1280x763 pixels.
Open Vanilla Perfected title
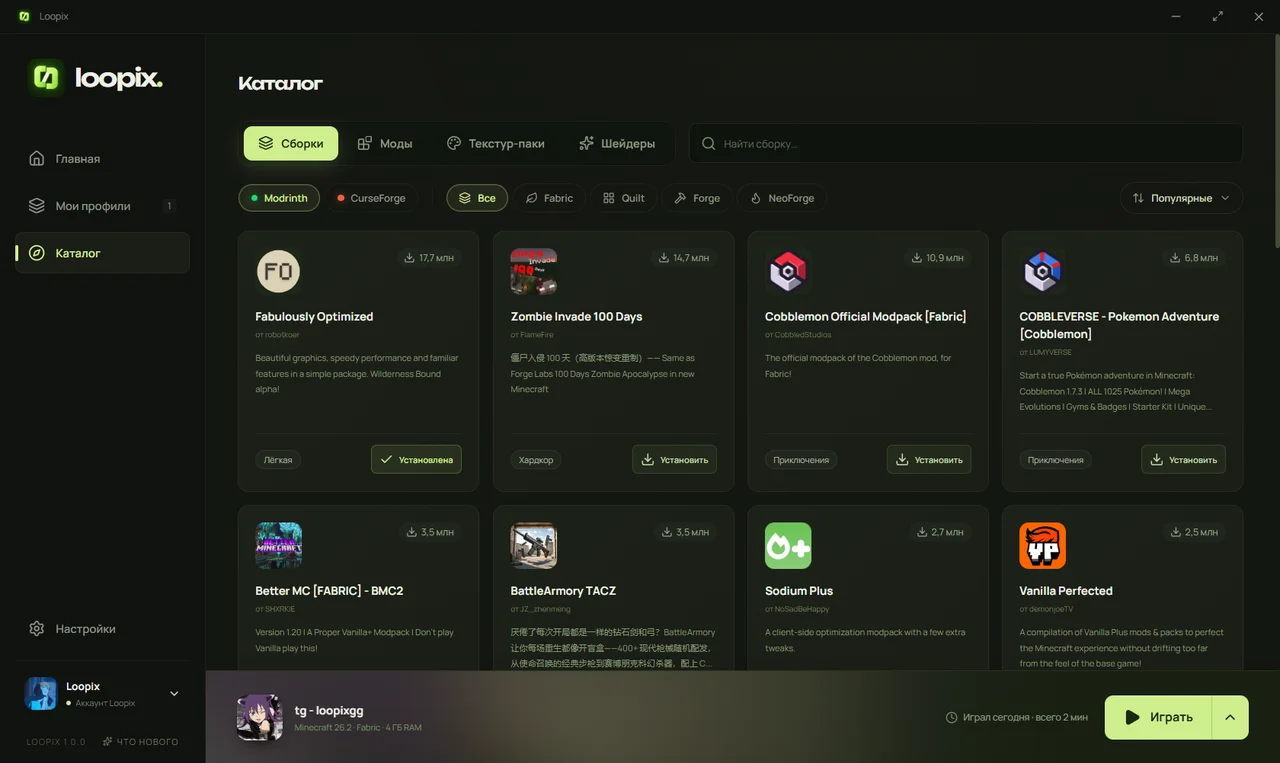[x=1066, y=591]
